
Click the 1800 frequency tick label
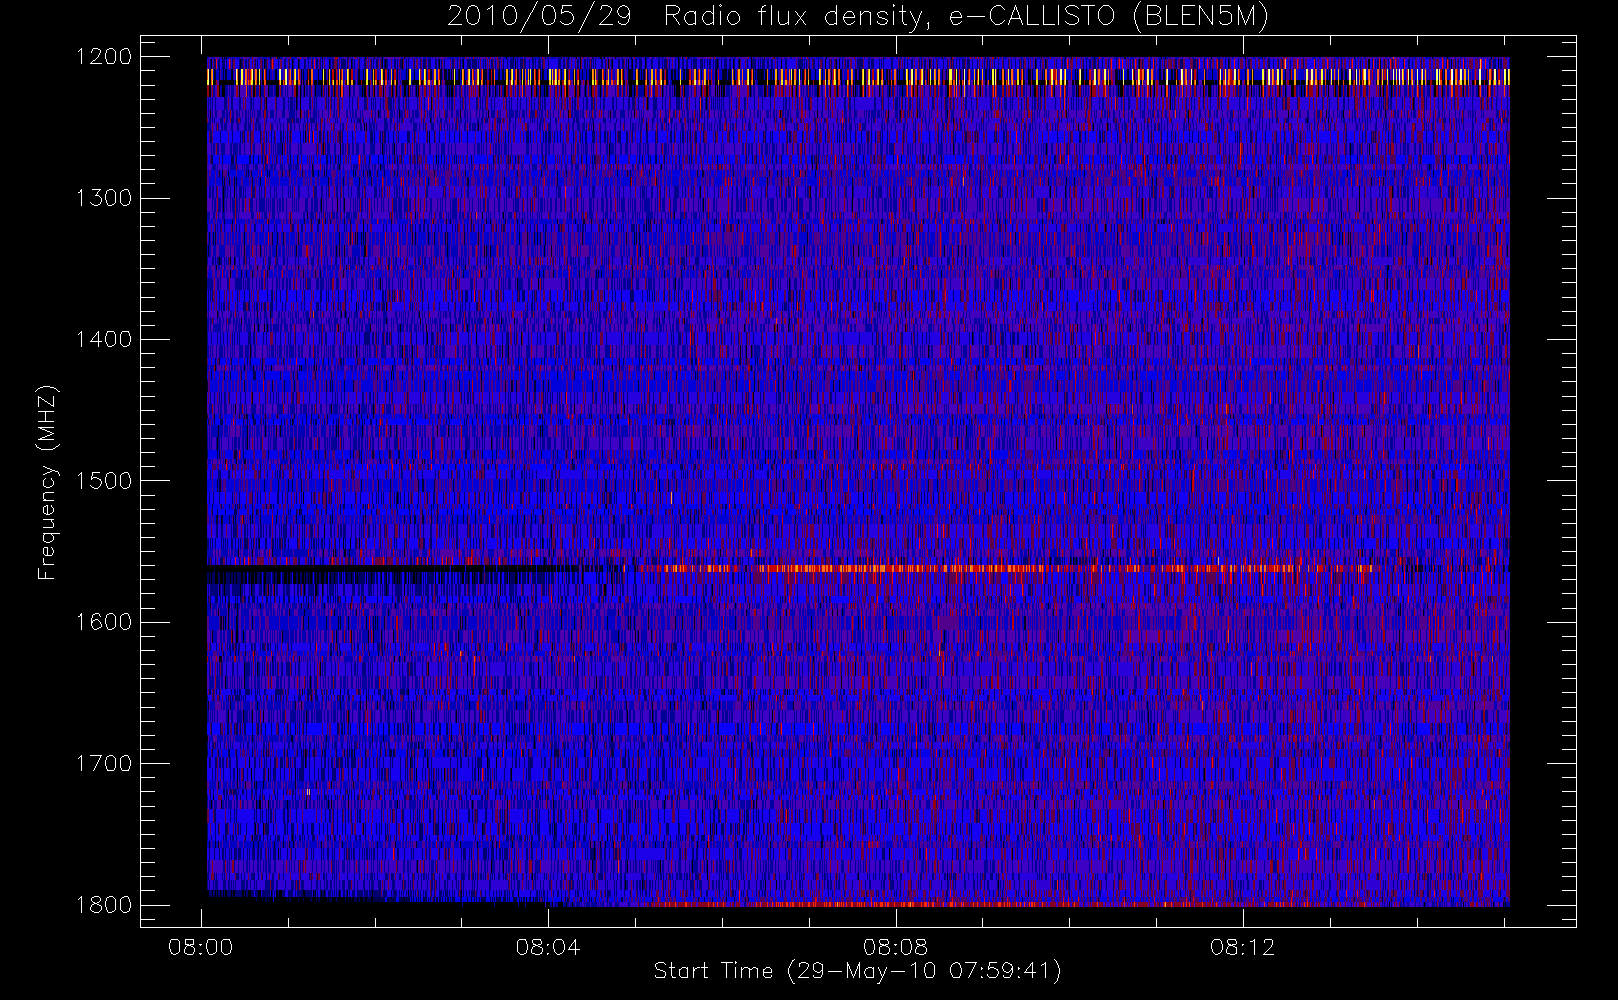coord(104,905)
